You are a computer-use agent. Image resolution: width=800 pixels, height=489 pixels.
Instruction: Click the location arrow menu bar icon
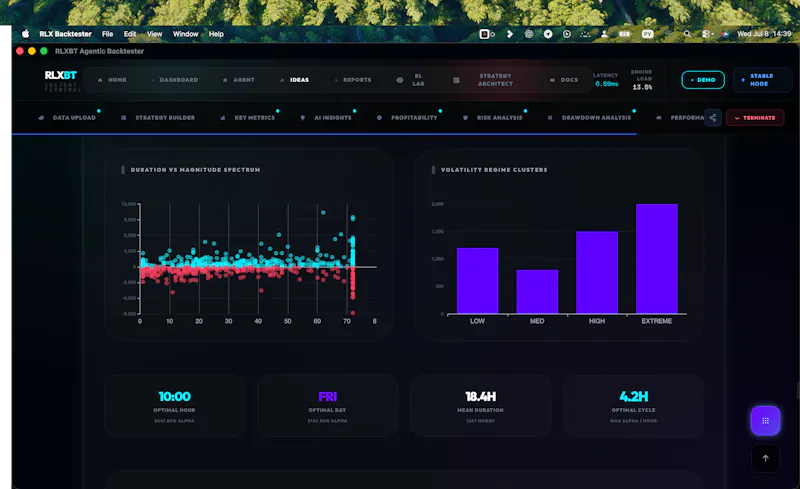[547, 34]
